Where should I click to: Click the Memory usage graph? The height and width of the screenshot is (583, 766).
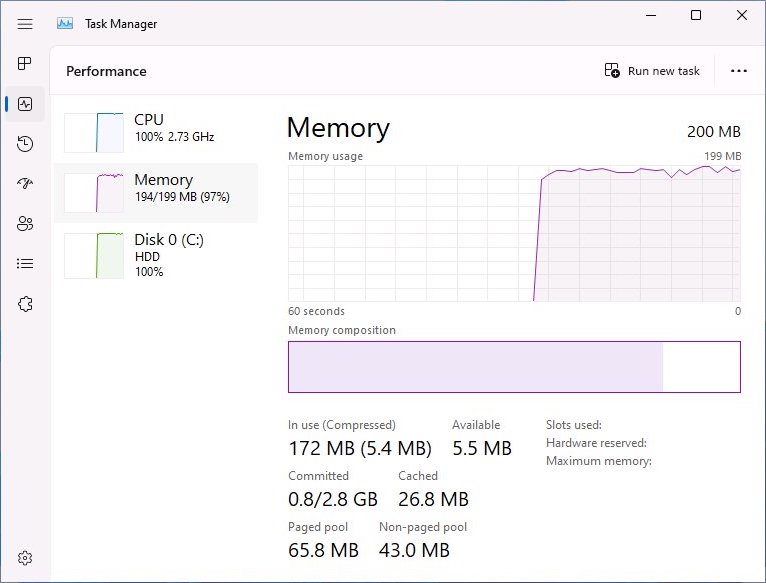(x=514, y=233)
